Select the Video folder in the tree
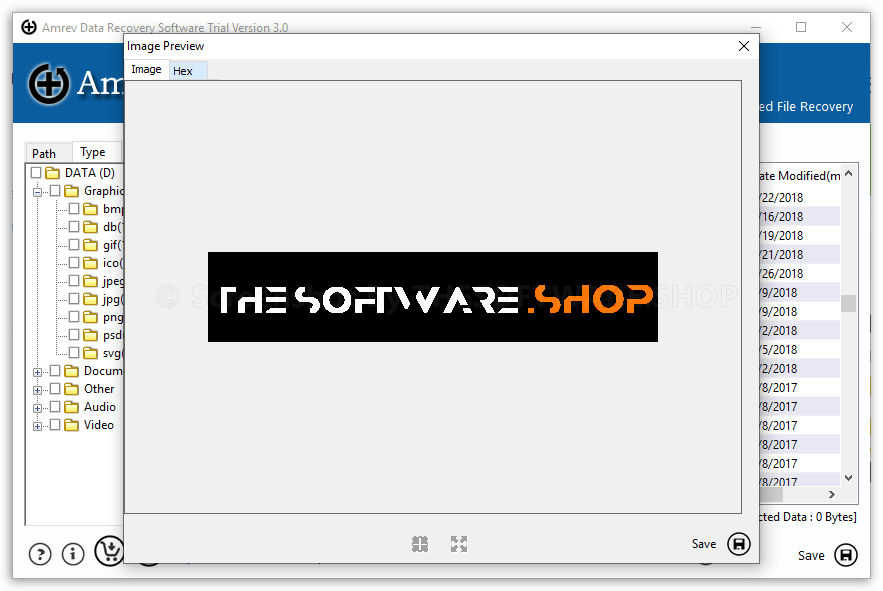The image size is (883, 591). pos(98,424)
